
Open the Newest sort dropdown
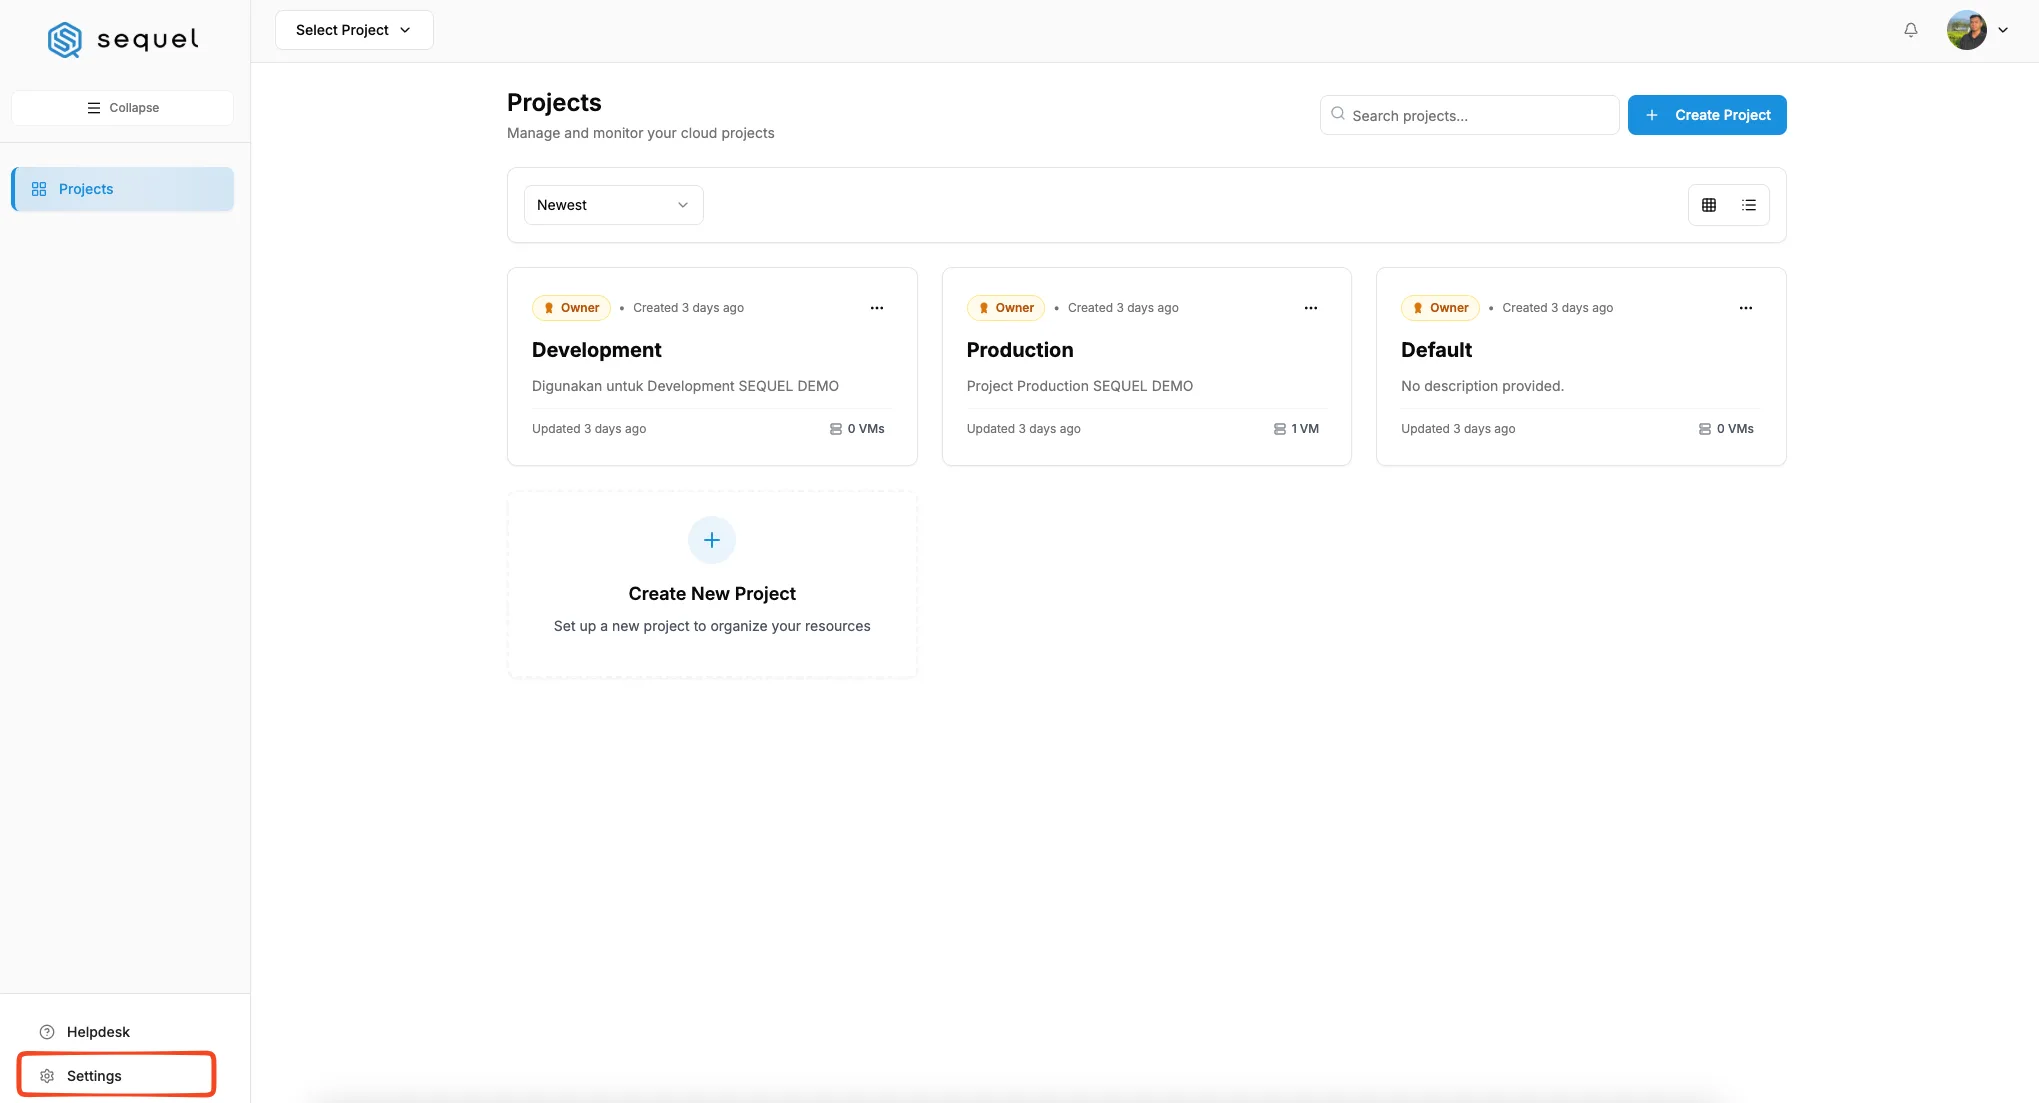pyautogui.click(x=613, y=205)
